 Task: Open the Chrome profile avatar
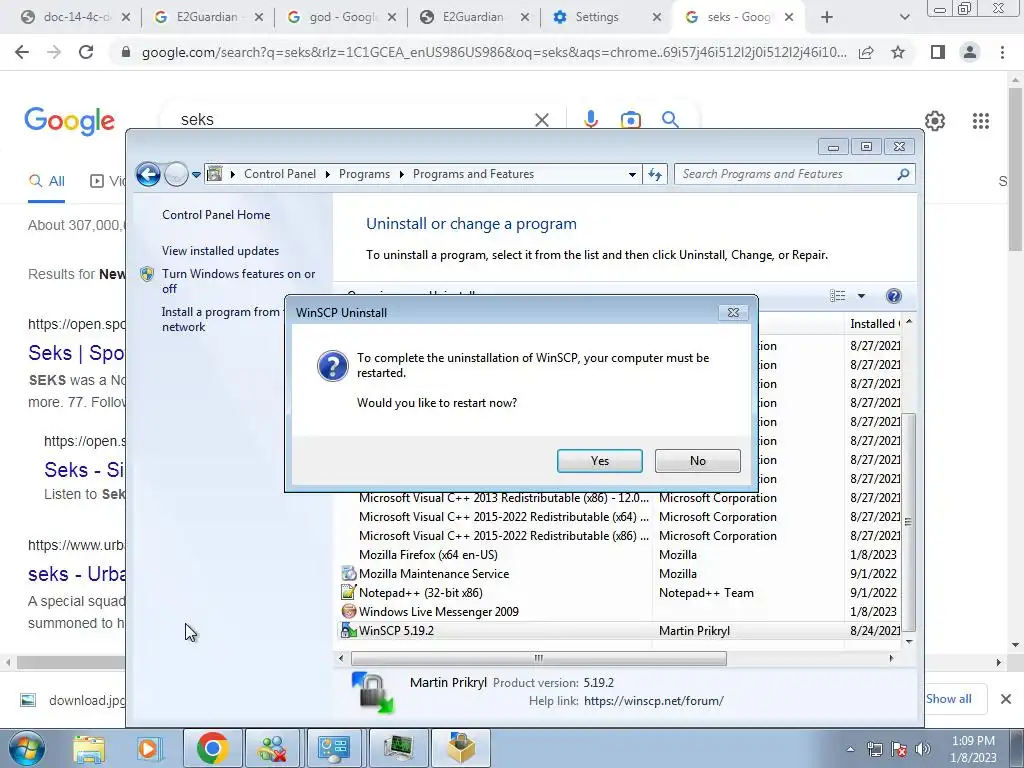(x=970, y=52)
